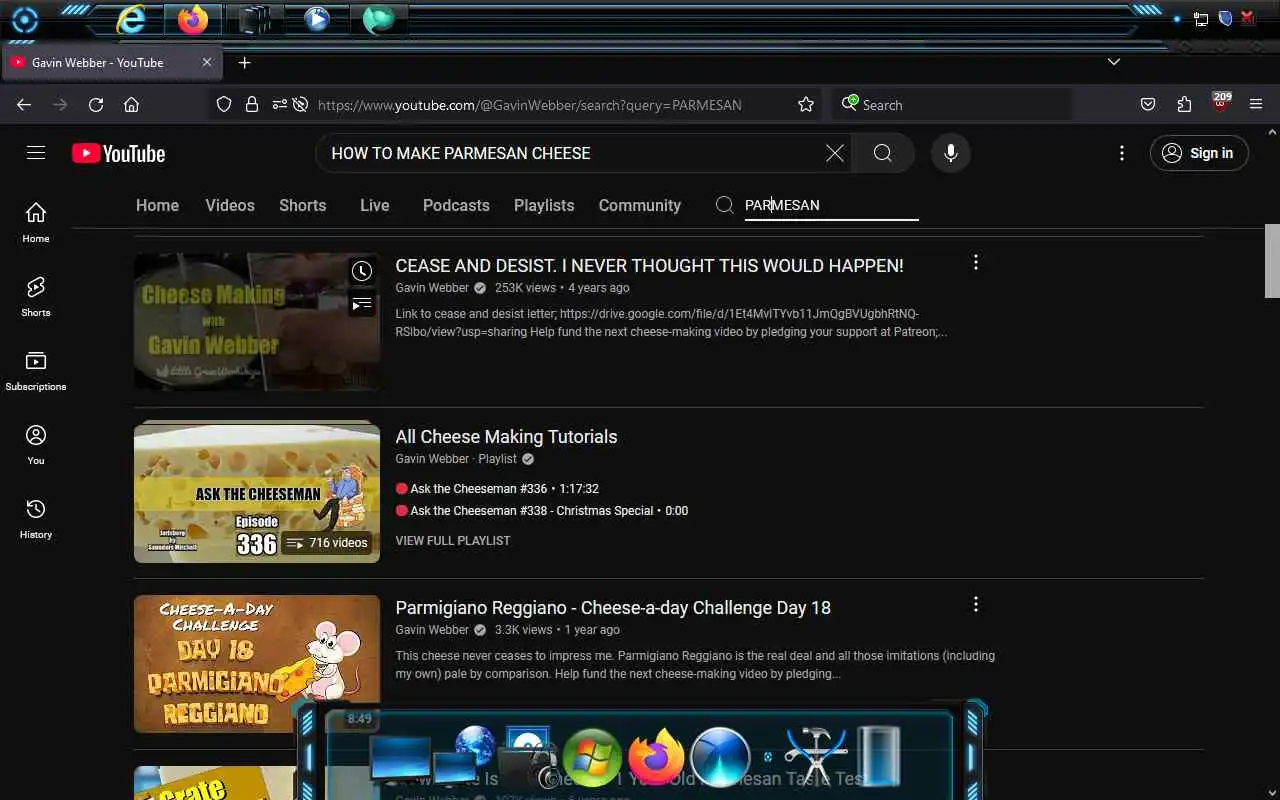Open hammer and wrench tools dock icon
The width and height of the screenshot is (1280, 800).
pyautogui.click(x=815, y=757)
